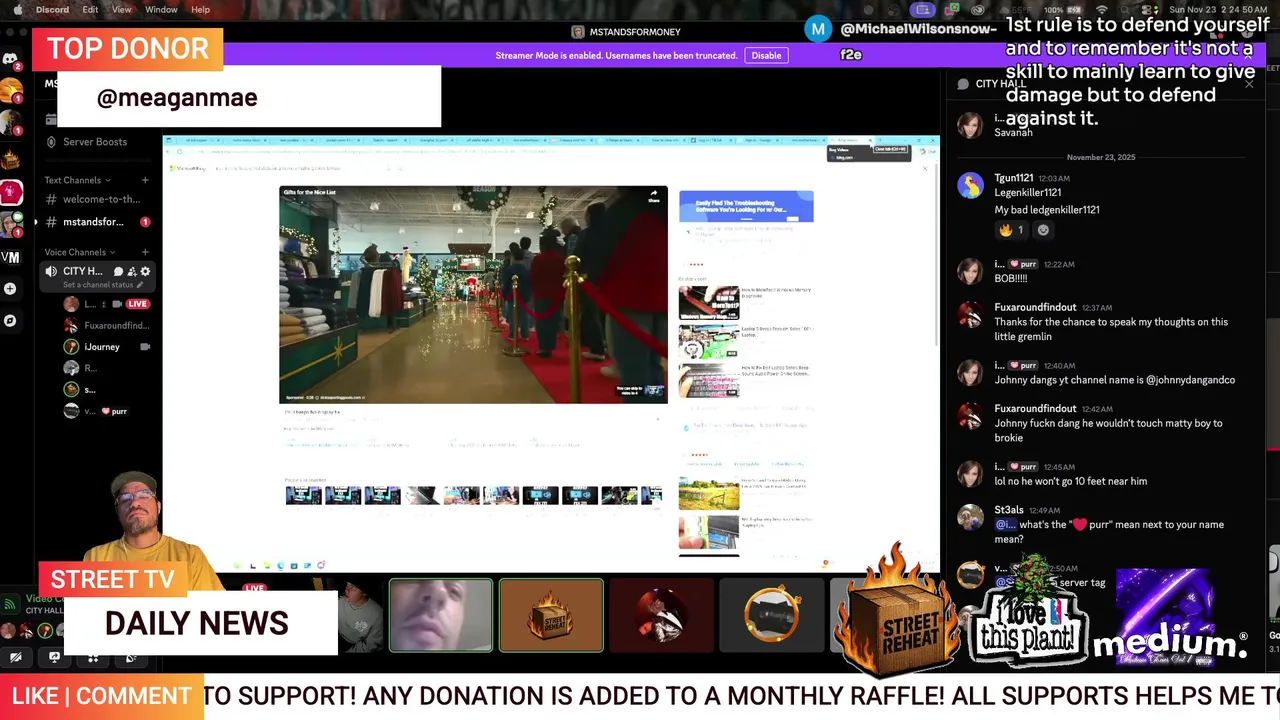Click the purr server tag on 12:22 message
Screen dimensions: 1280x720
point(1022,264)
